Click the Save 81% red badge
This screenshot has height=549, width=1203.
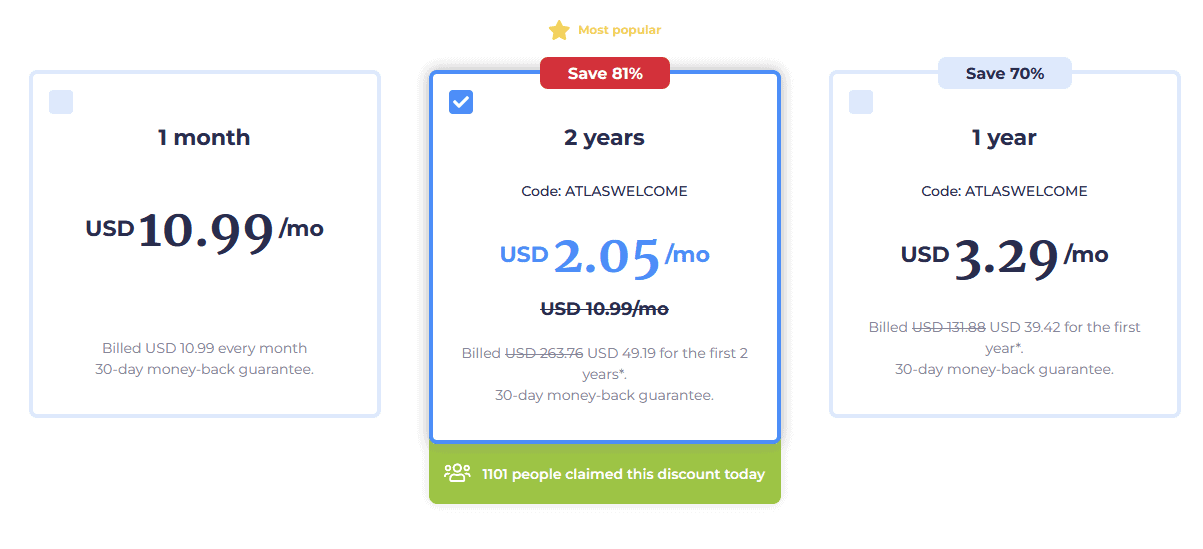[605, 73]
